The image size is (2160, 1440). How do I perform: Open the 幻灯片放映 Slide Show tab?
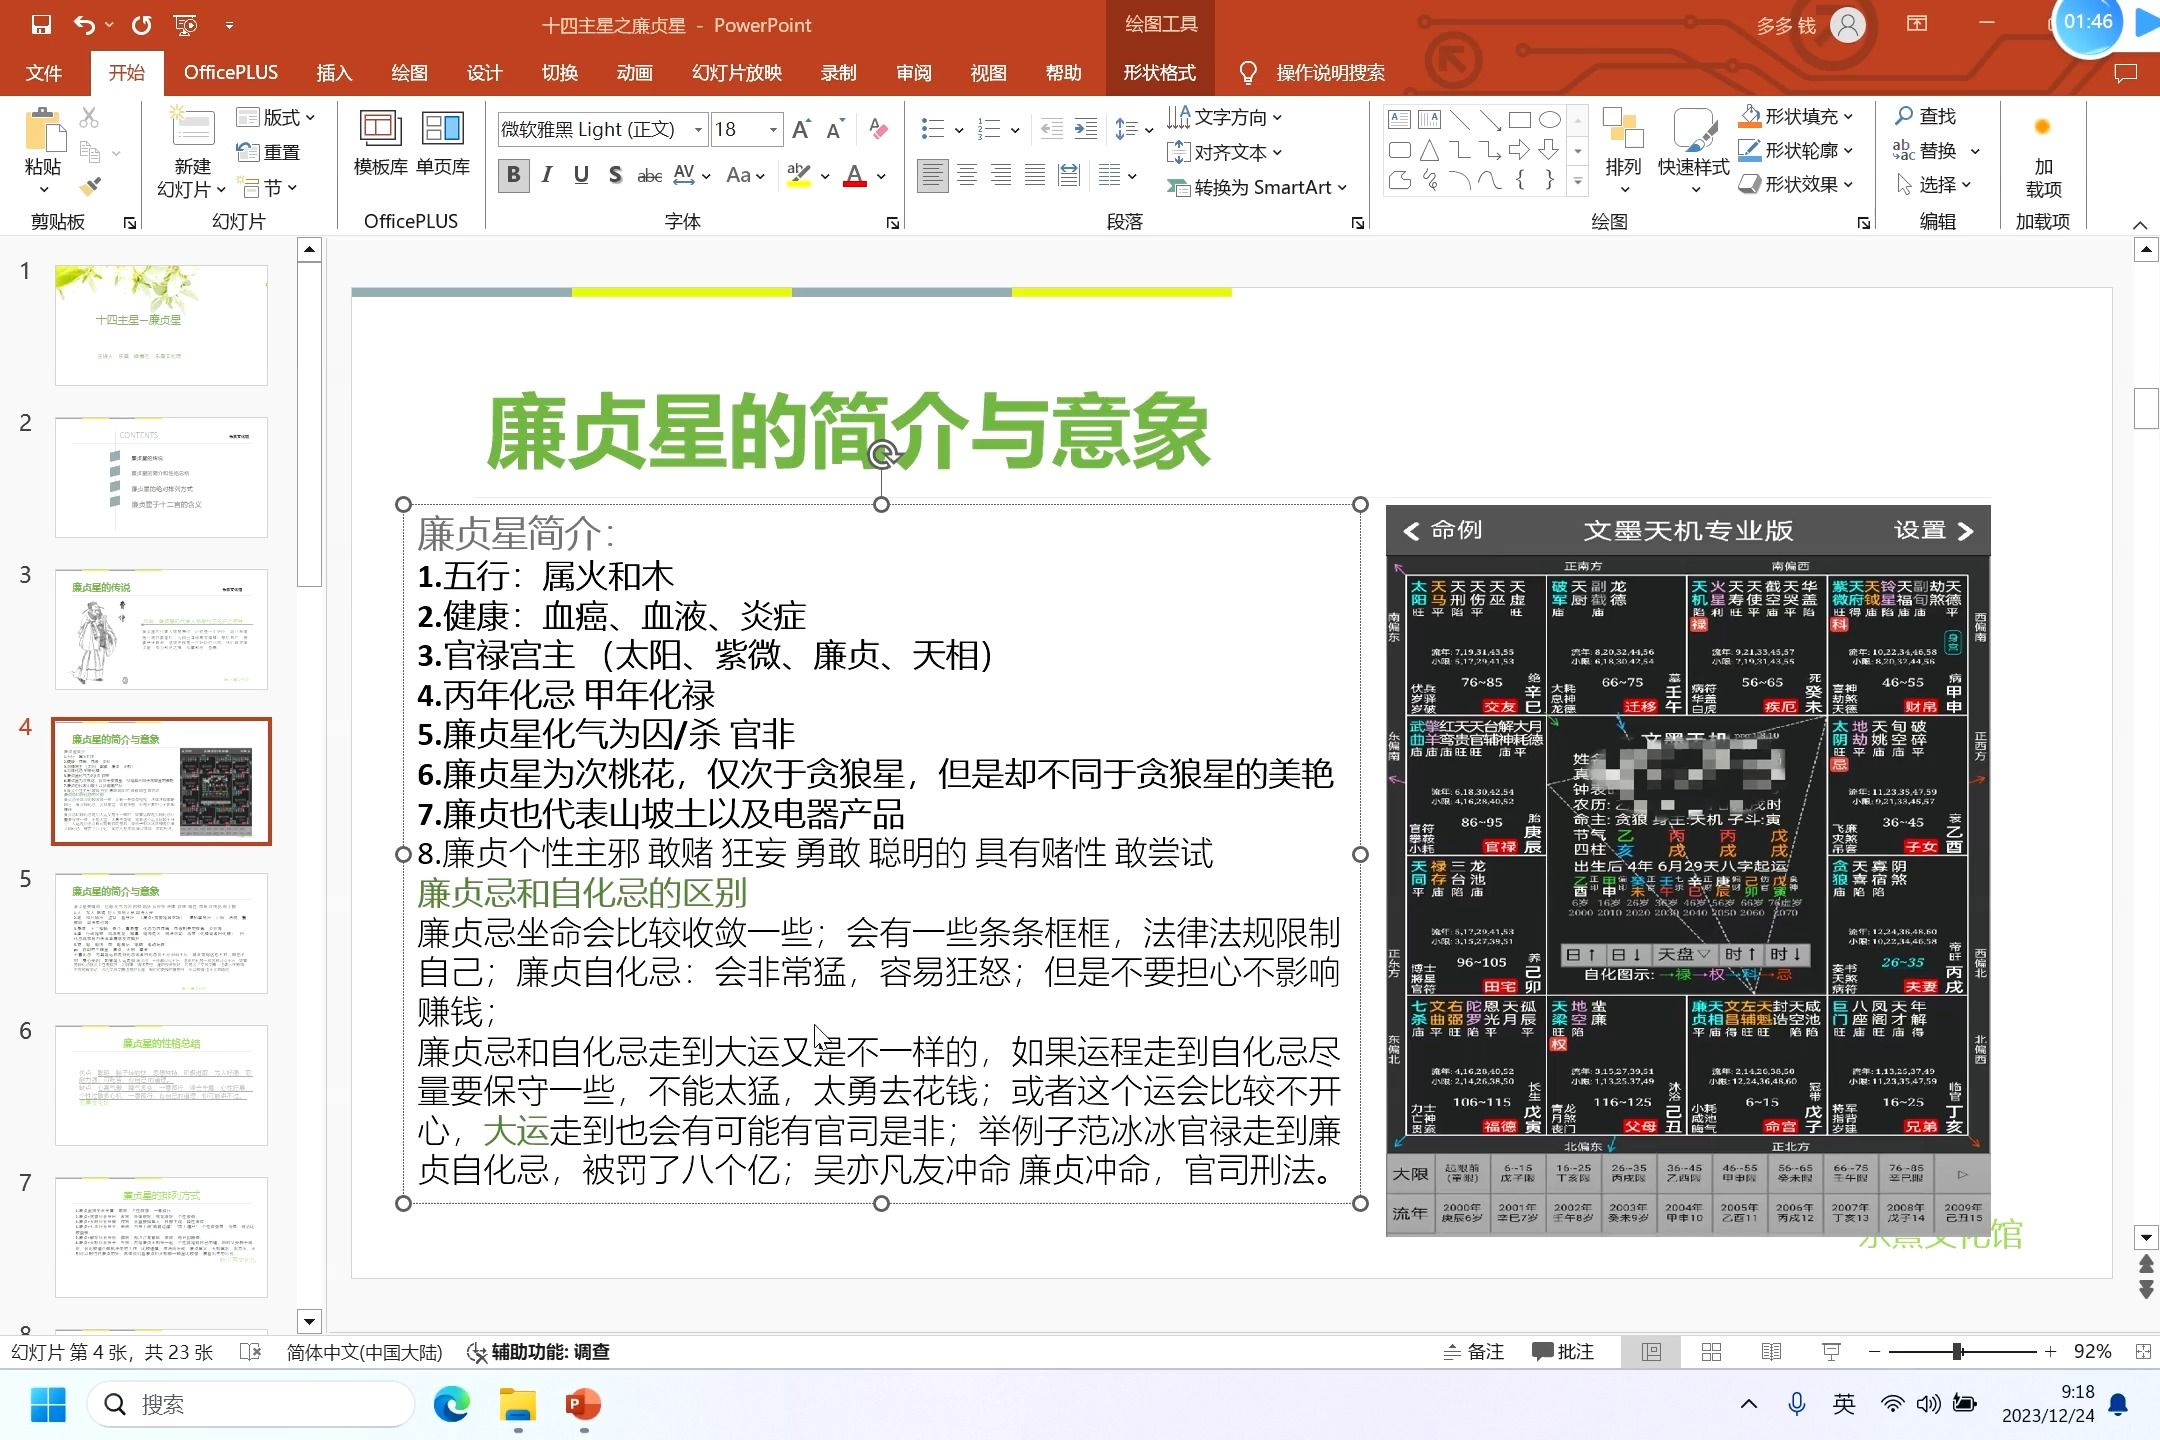(737, 73)
